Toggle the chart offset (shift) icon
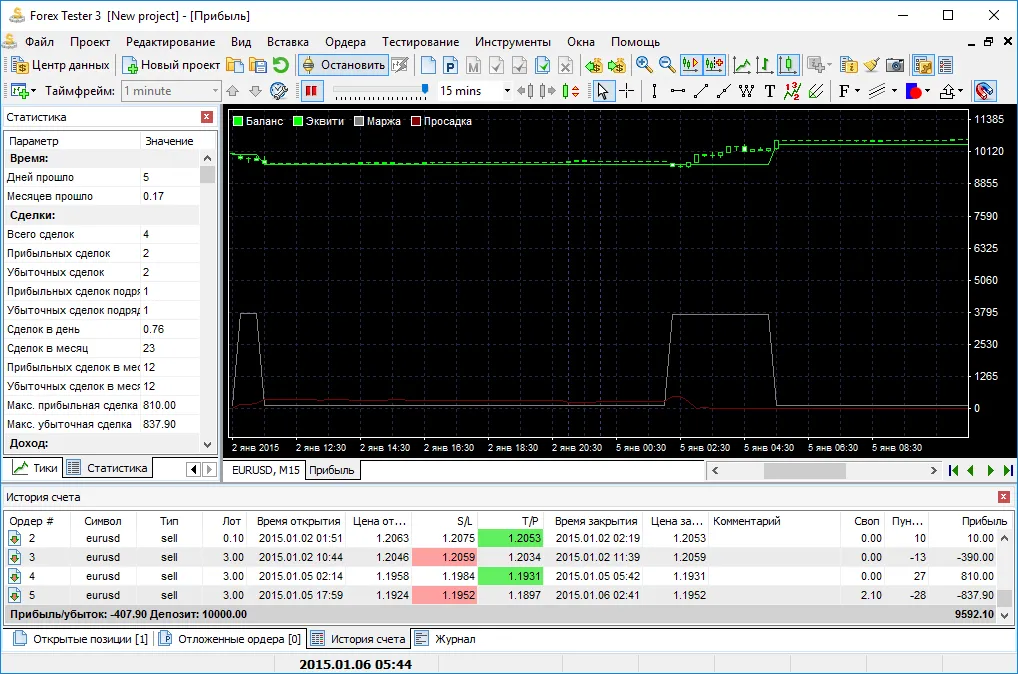The width and height of the screenshot is (1018, 674). 714,65
